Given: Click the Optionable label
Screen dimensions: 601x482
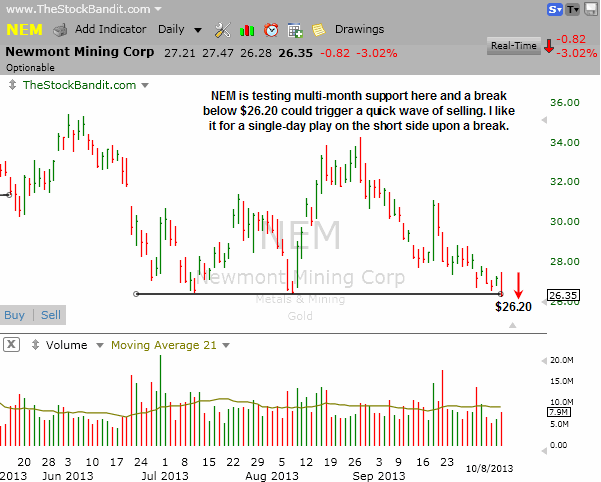Looking at the screenshot, I should point(30,68).
